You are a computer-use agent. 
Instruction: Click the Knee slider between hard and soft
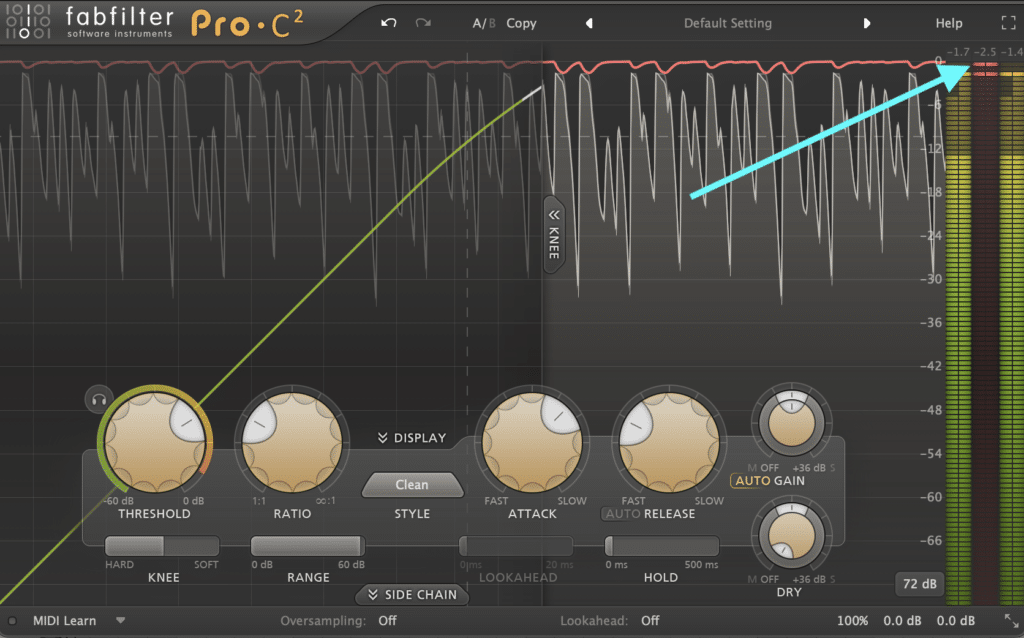click(162, 546)
